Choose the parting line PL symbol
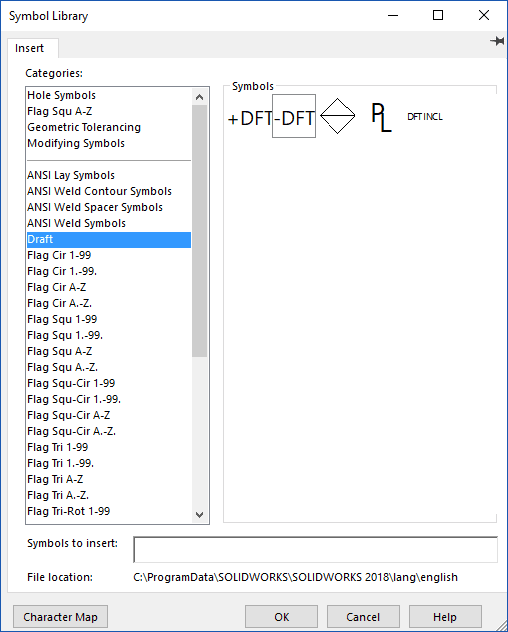This screenshot has width=508, height=632. coord(381,117)
